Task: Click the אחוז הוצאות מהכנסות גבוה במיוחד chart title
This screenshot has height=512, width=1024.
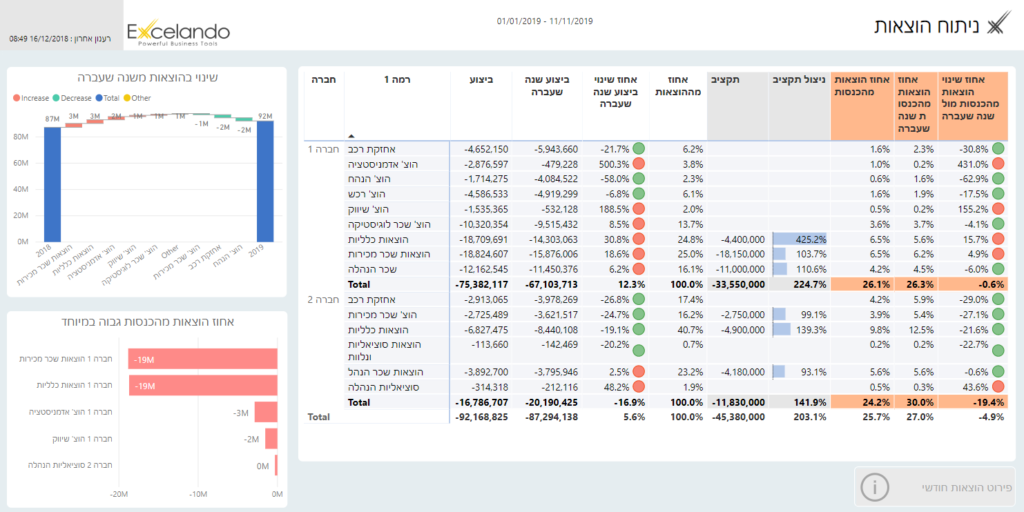Action: (148, 321)
